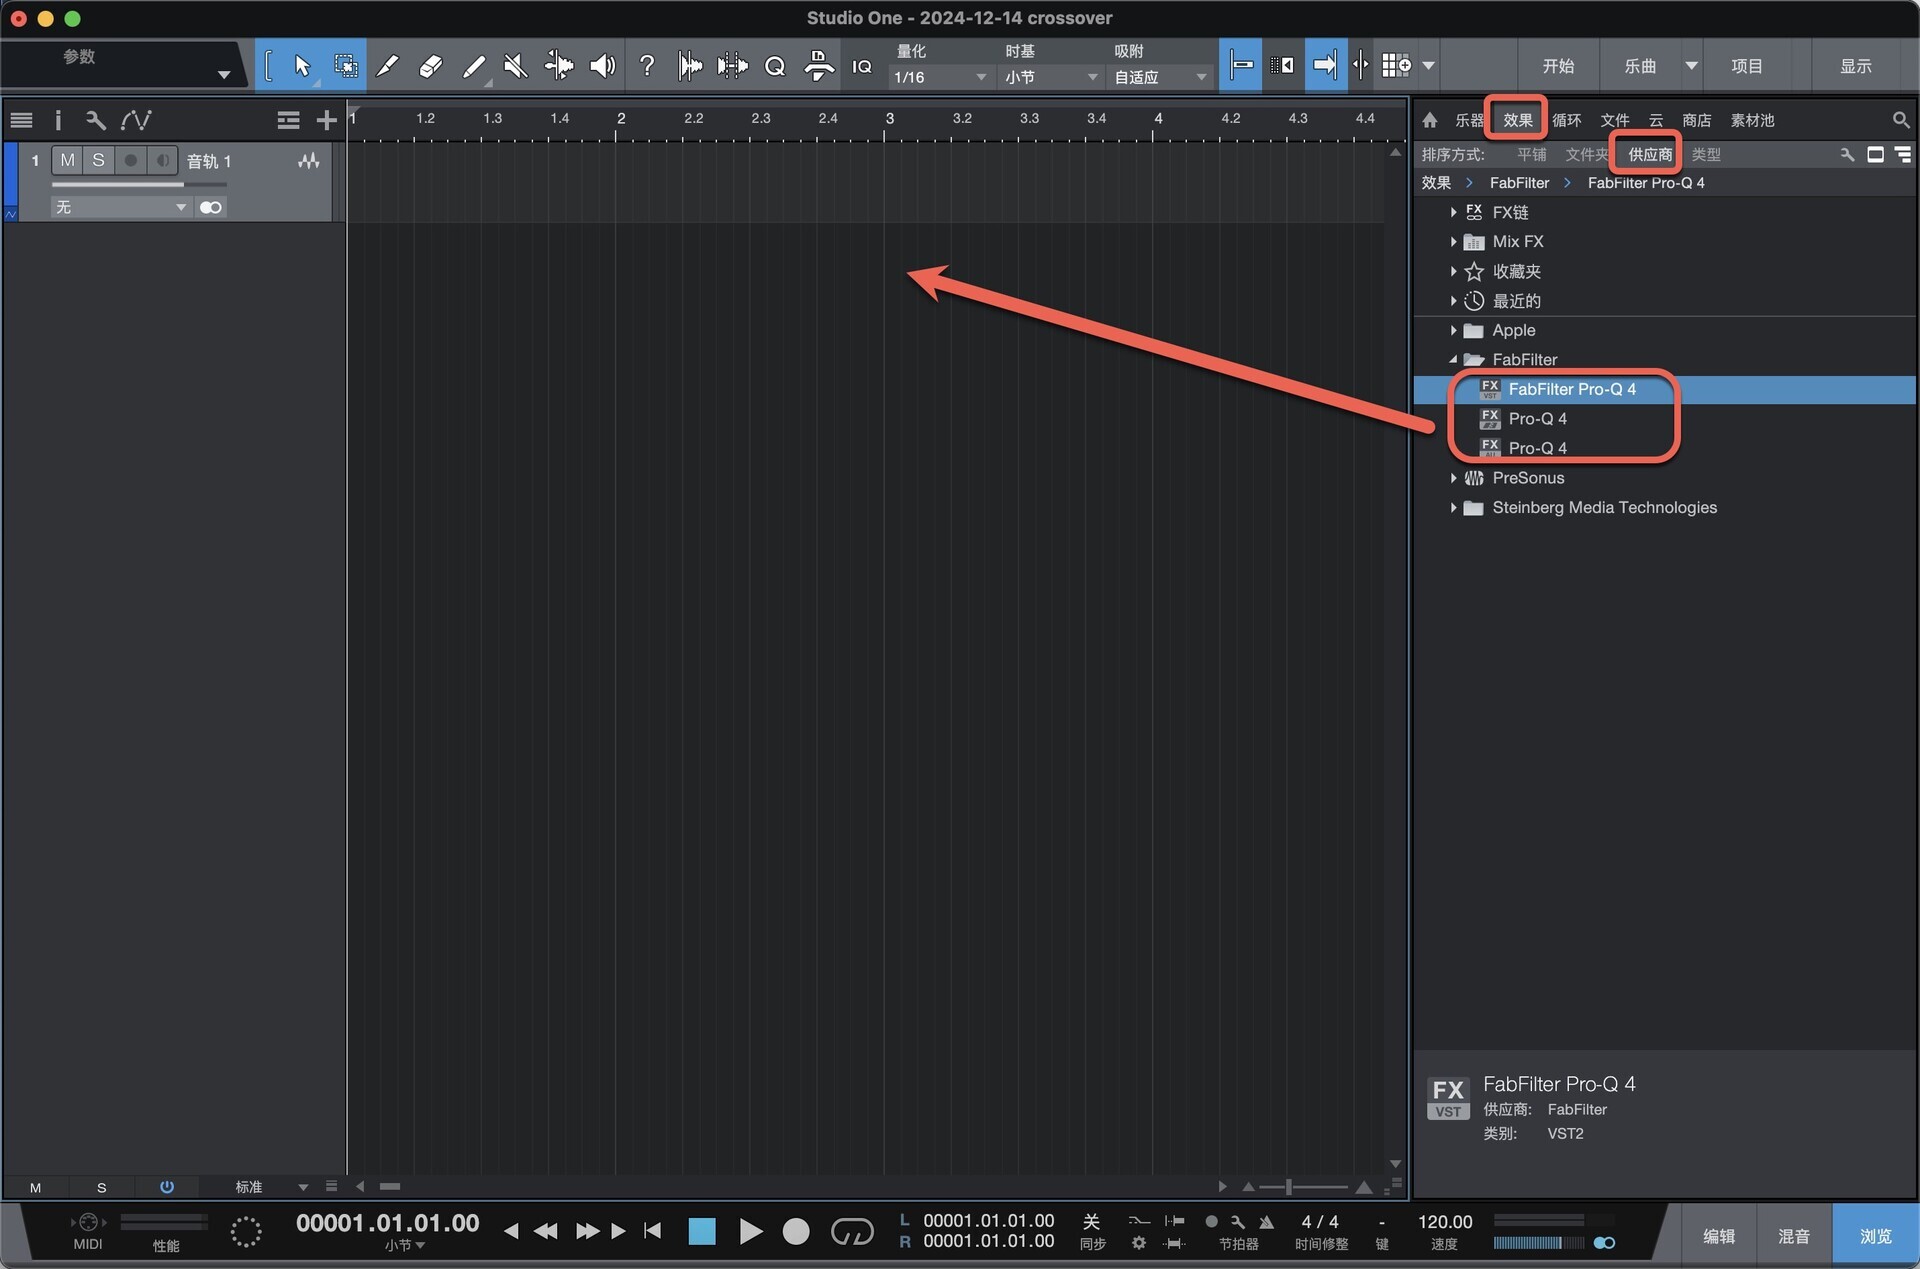1920x1269 pixels.
Task: Switch to the 效果 browser tab
Action: (1517, 120)
